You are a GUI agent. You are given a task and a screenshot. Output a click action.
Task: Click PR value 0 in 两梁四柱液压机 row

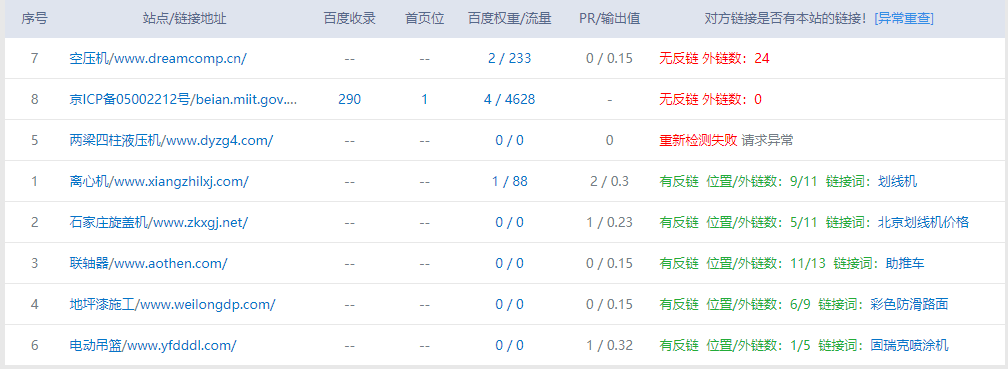coord(609,140)
